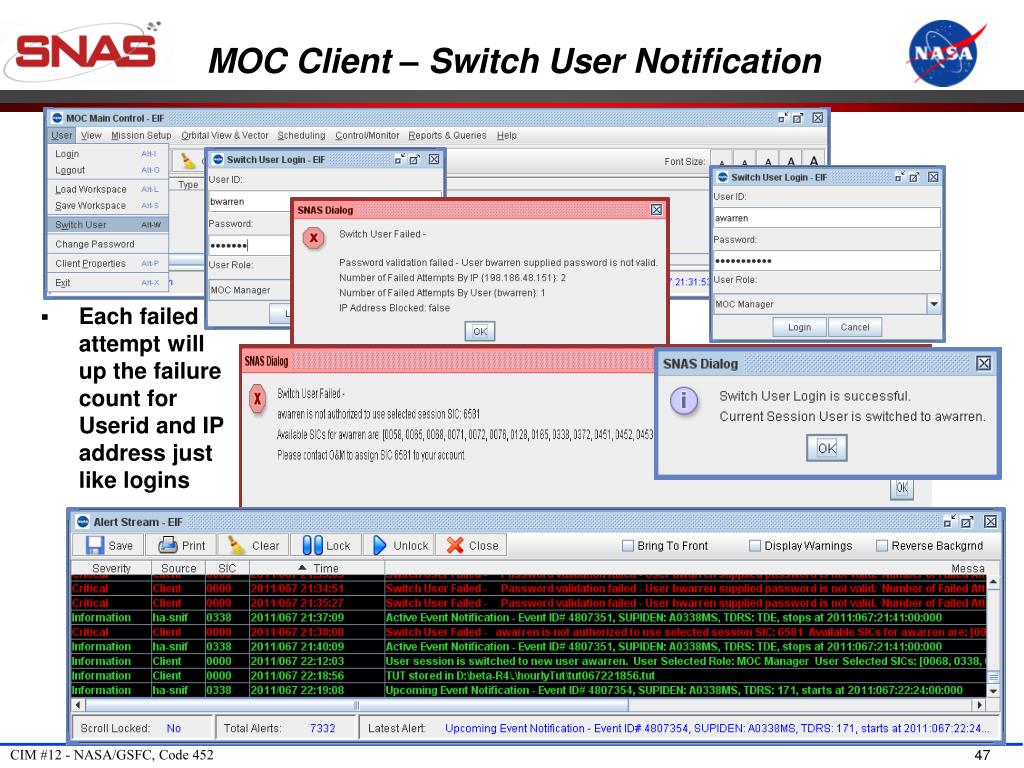The width and height of the screenshot is (1024, 768).
Task: Open the View menu
Action: (x=91, y=135)
